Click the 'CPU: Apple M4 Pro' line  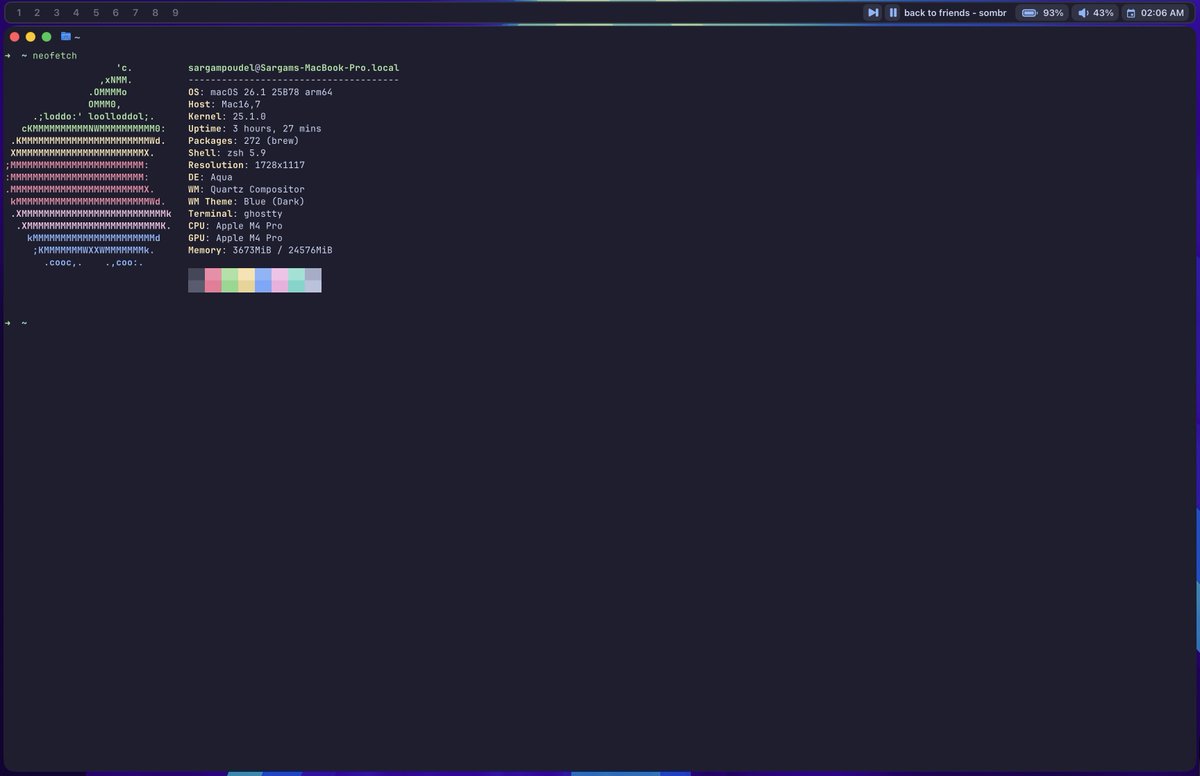(235, 226)
